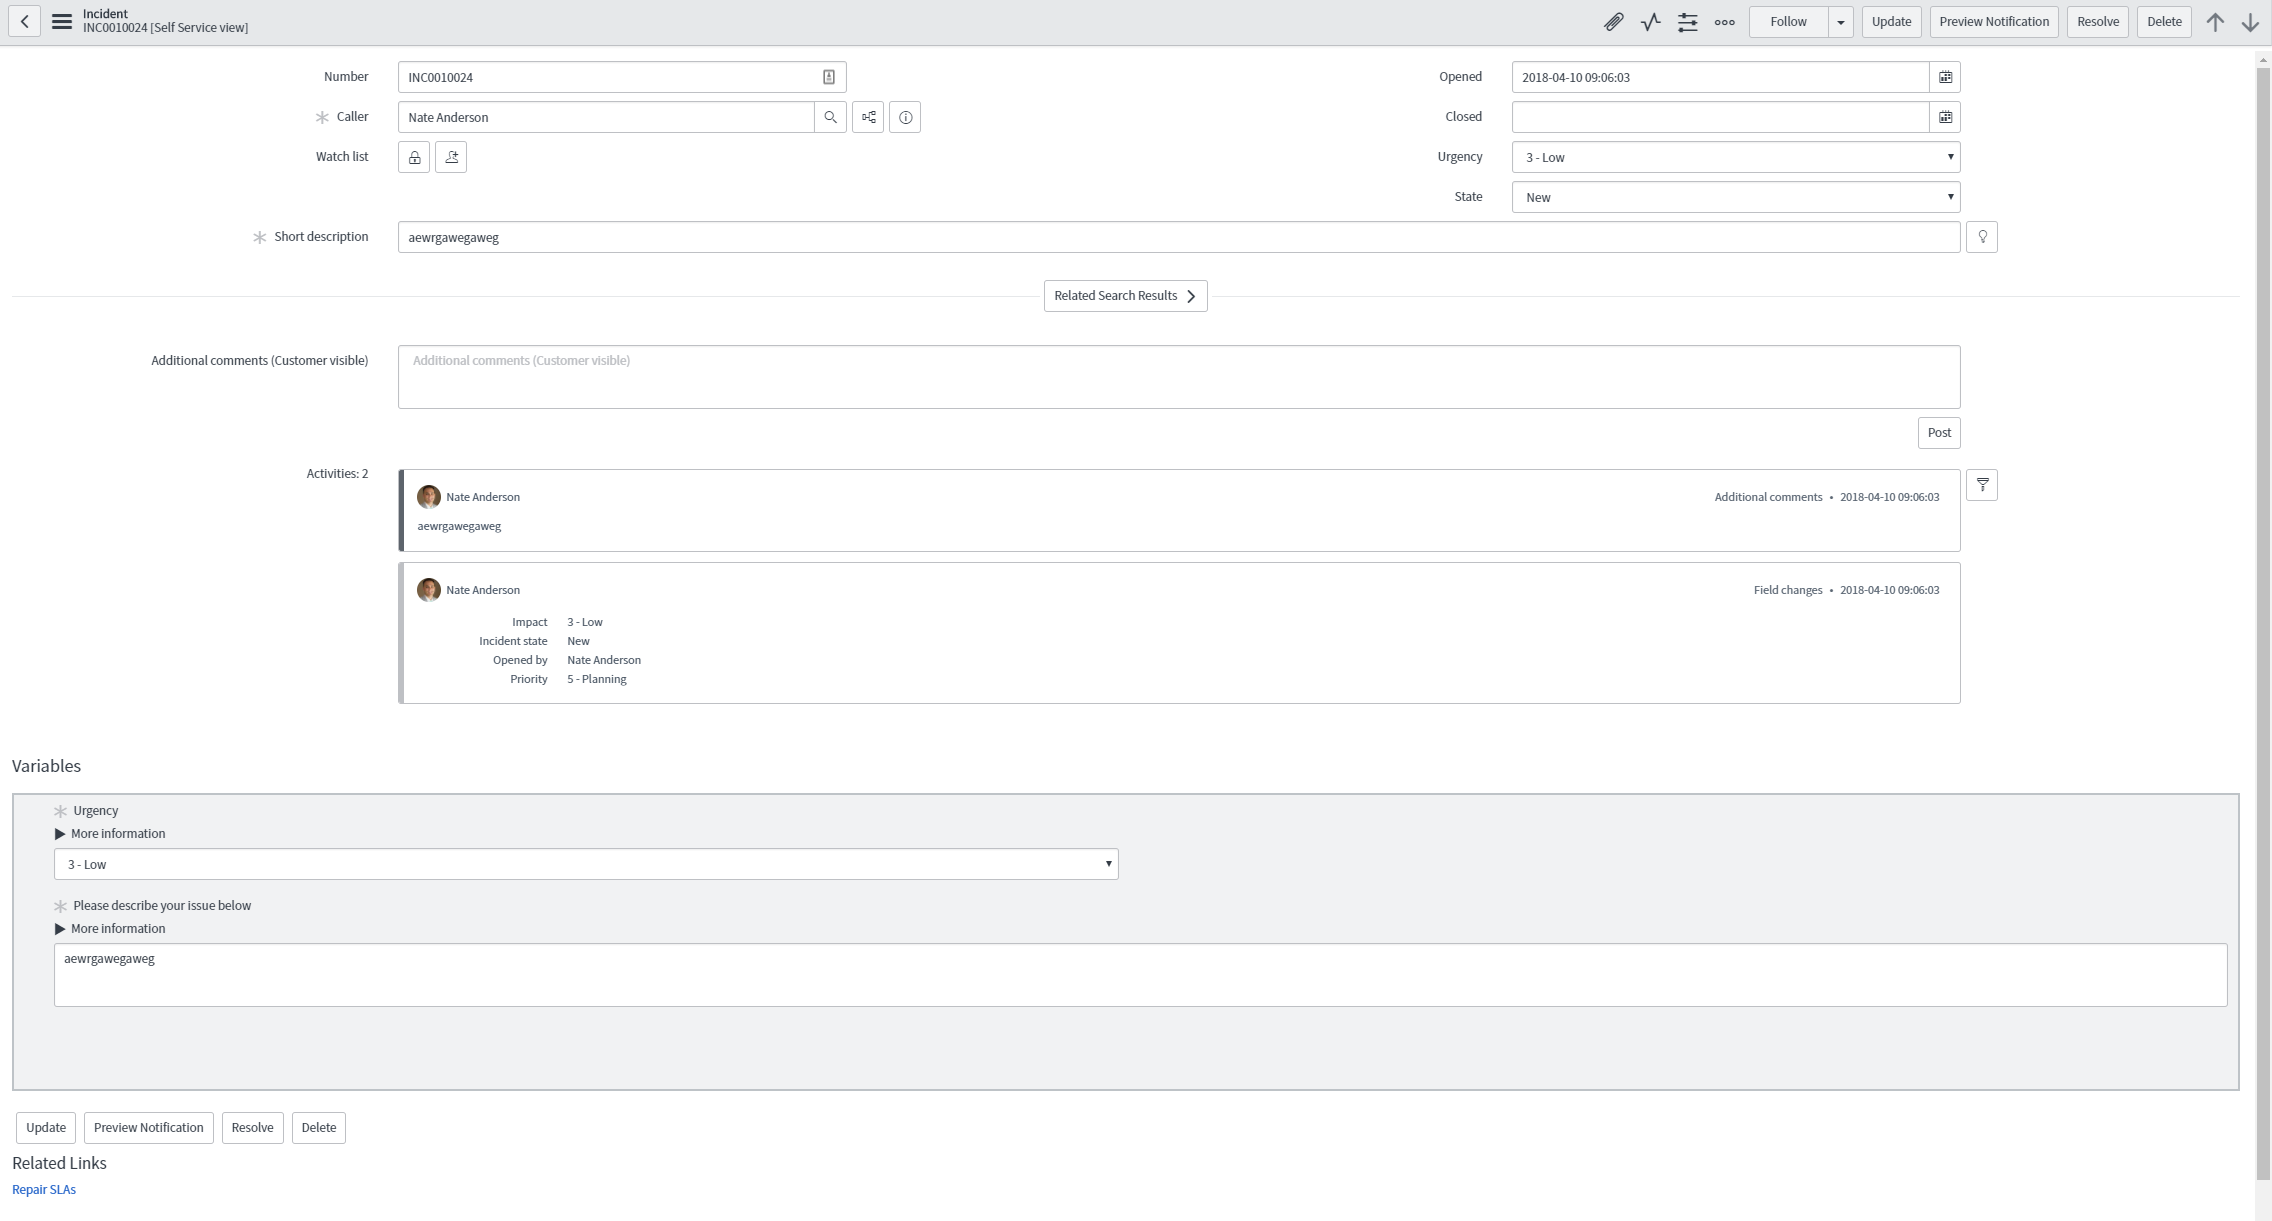Show related incidents hierarchy icon for Caller
This screenshot has width=2272, height=1221.
pyautogui.click(x=868, y=117)
